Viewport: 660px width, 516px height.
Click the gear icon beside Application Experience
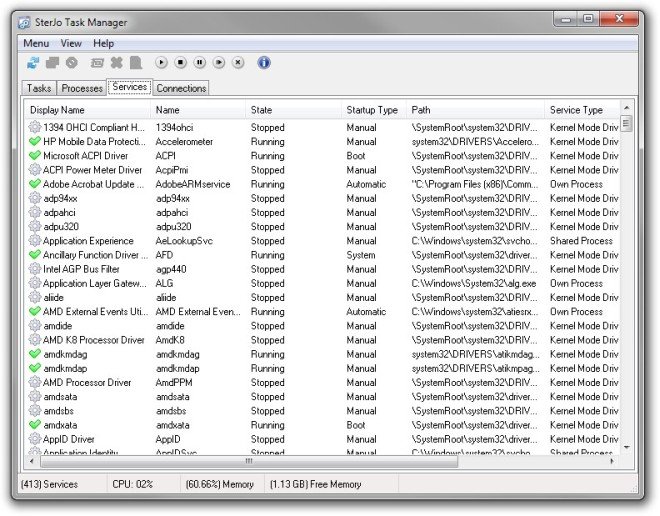coord(35,240)
